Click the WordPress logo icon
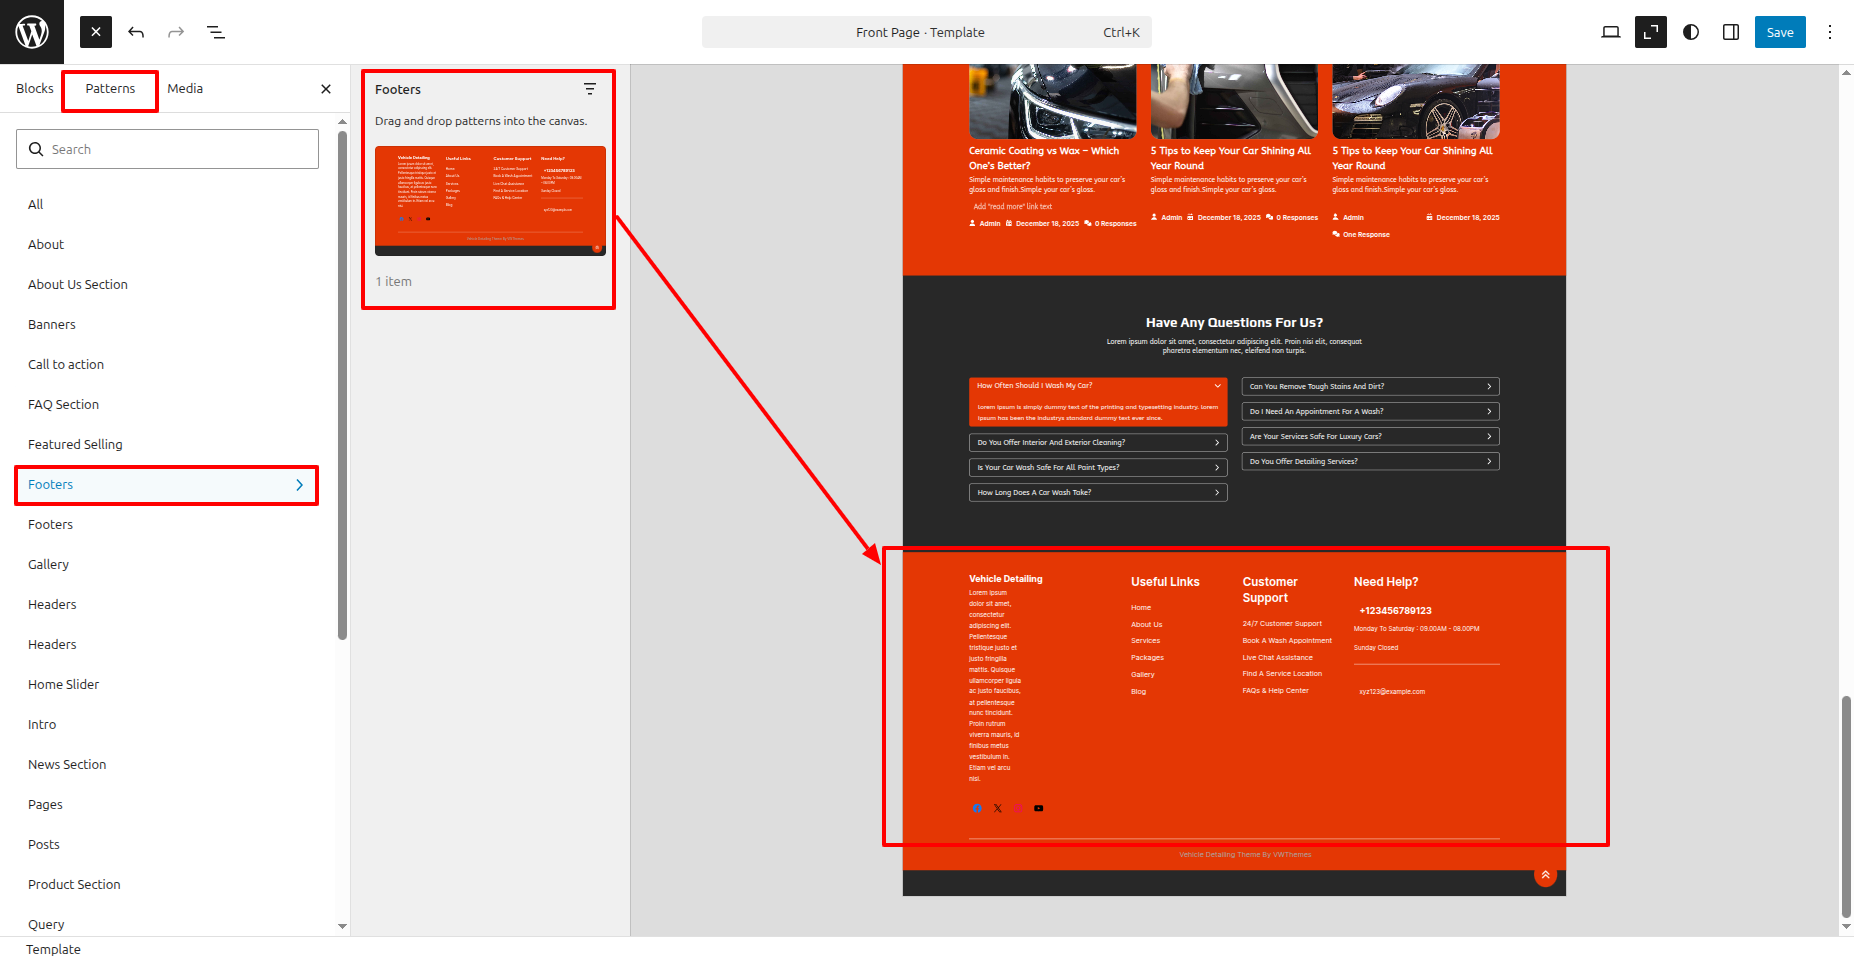 (32, 32)
